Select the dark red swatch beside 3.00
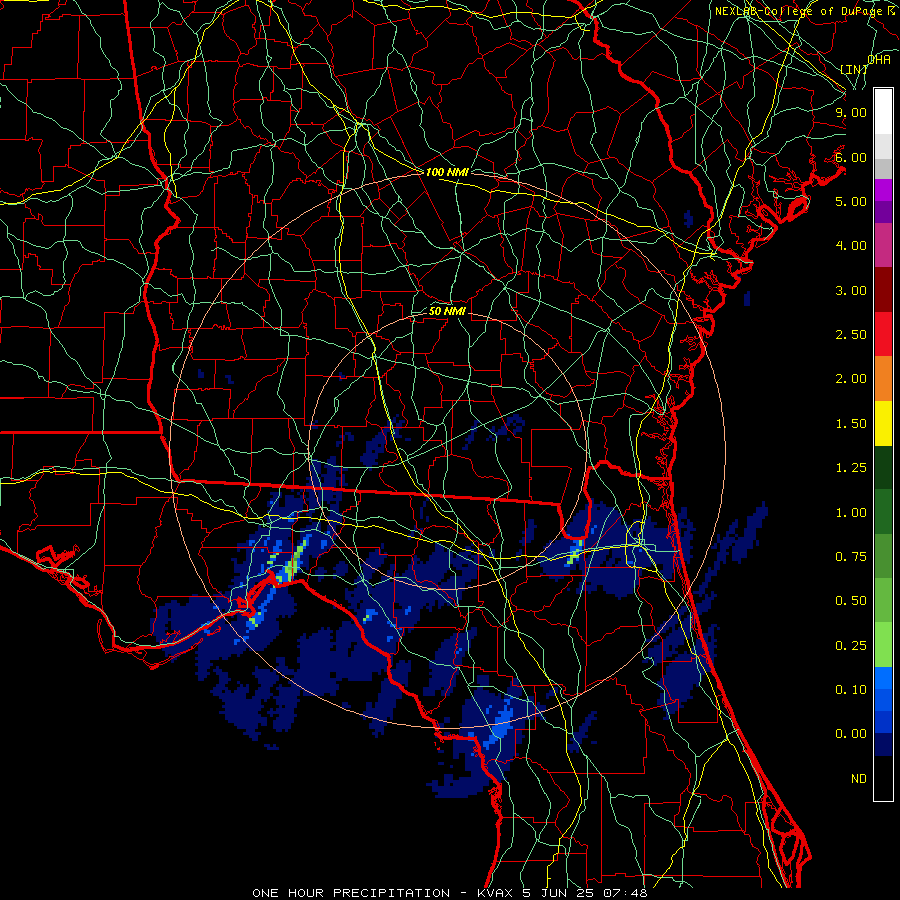Screen dimensions: 900x900 tap(883, 290)
